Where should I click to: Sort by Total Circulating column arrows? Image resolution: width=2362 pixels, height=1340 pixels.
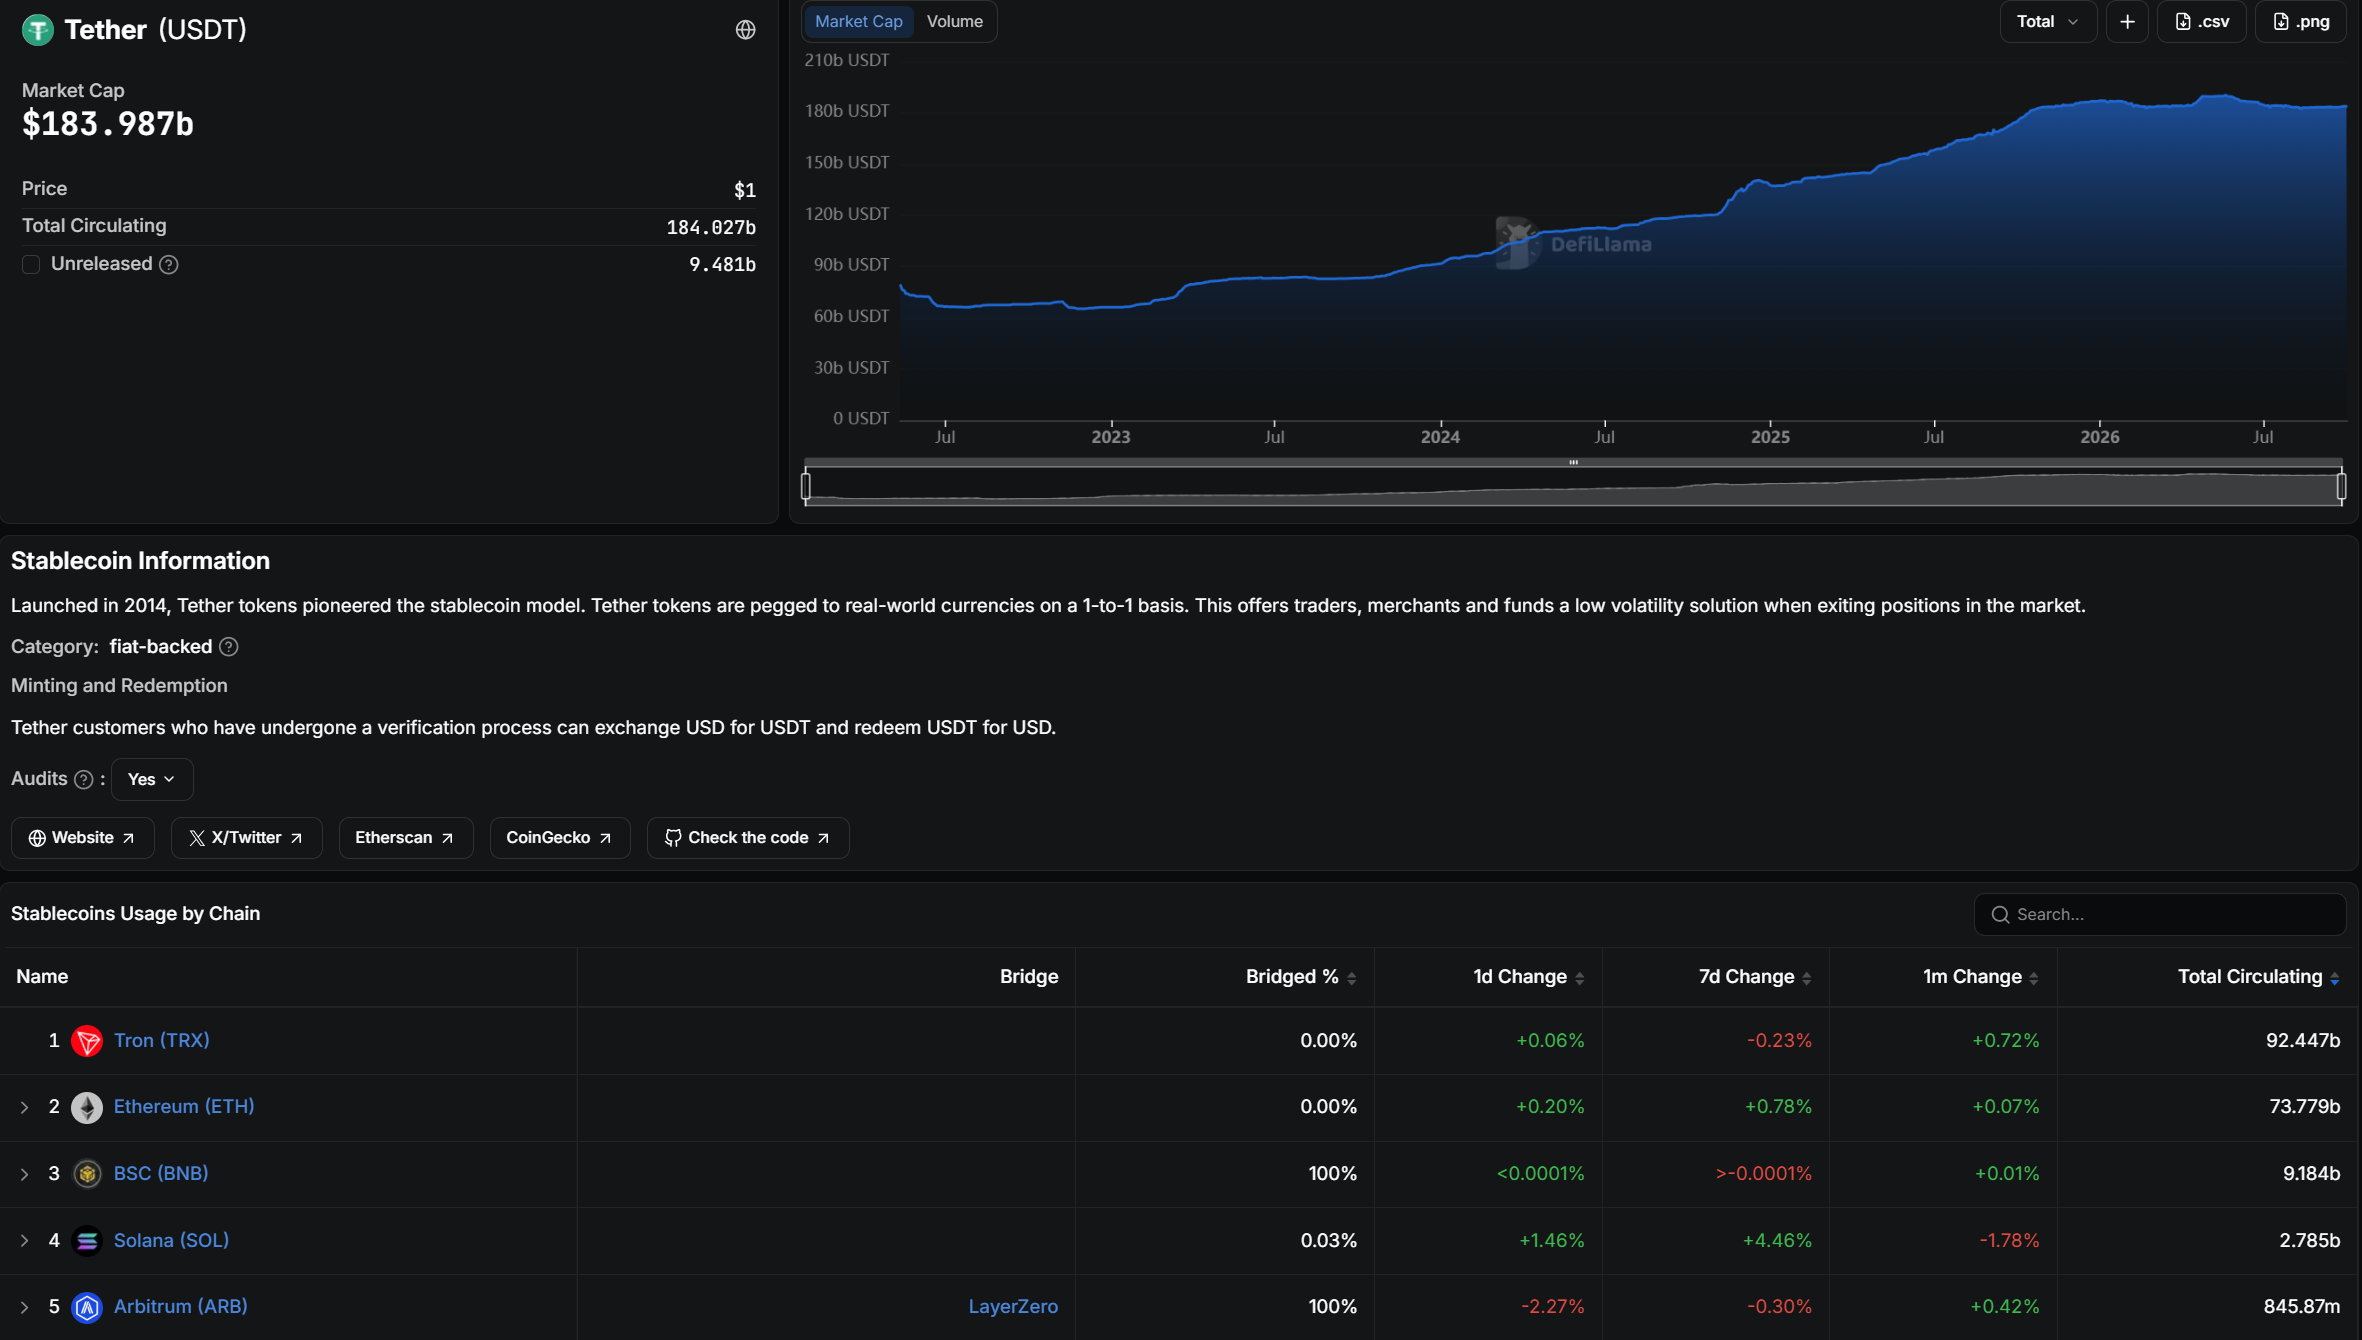(x=2335, y=978)
